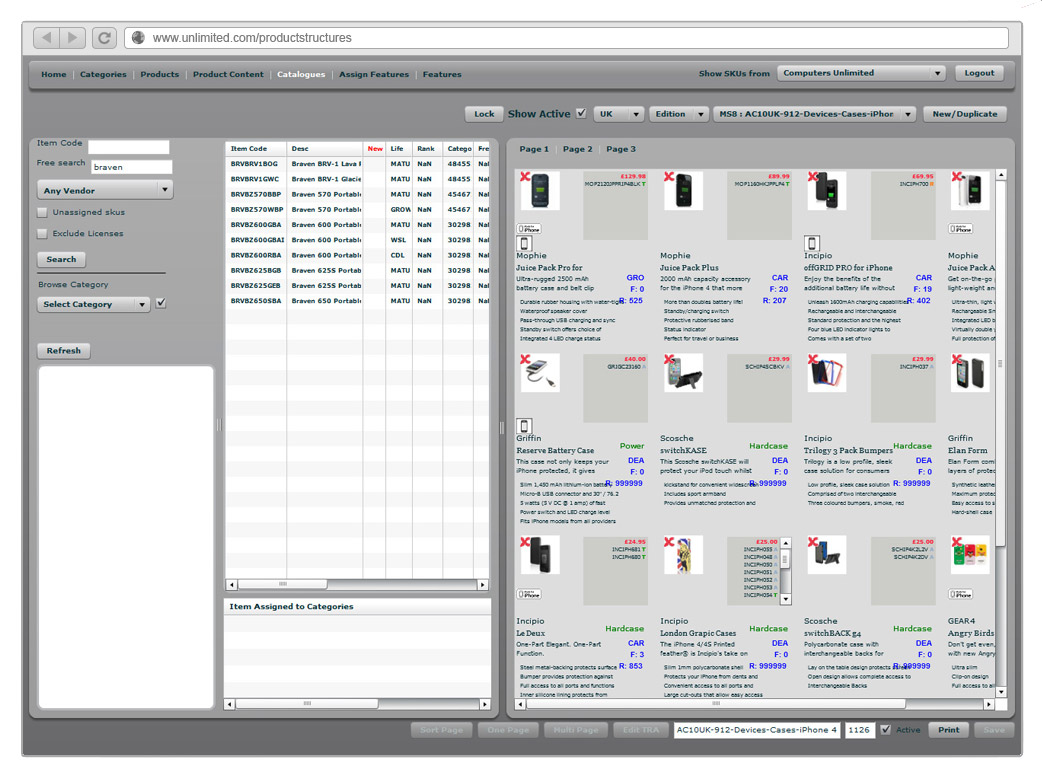The image size is (1042, 776).
Task: Click the catalogue name field AC10UK-912-Devices-Cases-iPhone 4
Action: [x=757, y=729]
